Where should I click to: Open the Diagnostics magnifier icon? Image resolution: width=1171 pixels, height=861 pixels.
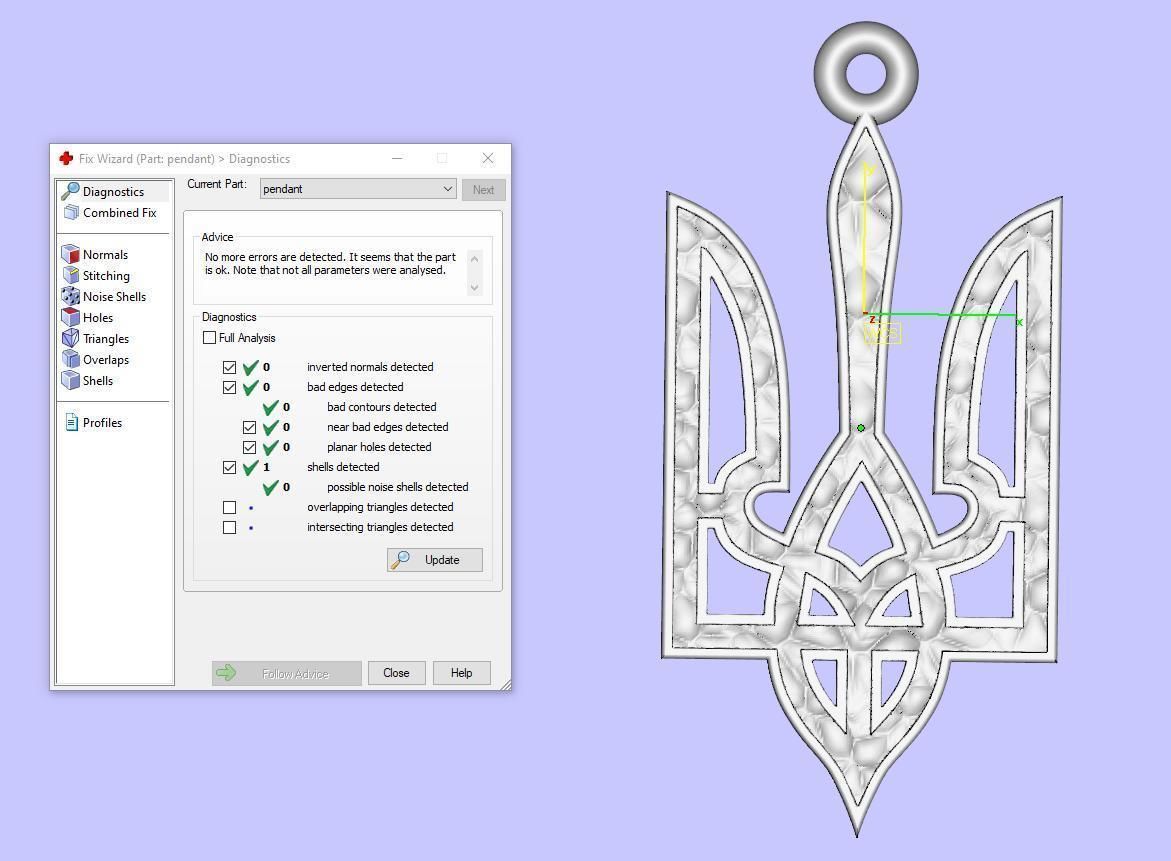[70, 191]
